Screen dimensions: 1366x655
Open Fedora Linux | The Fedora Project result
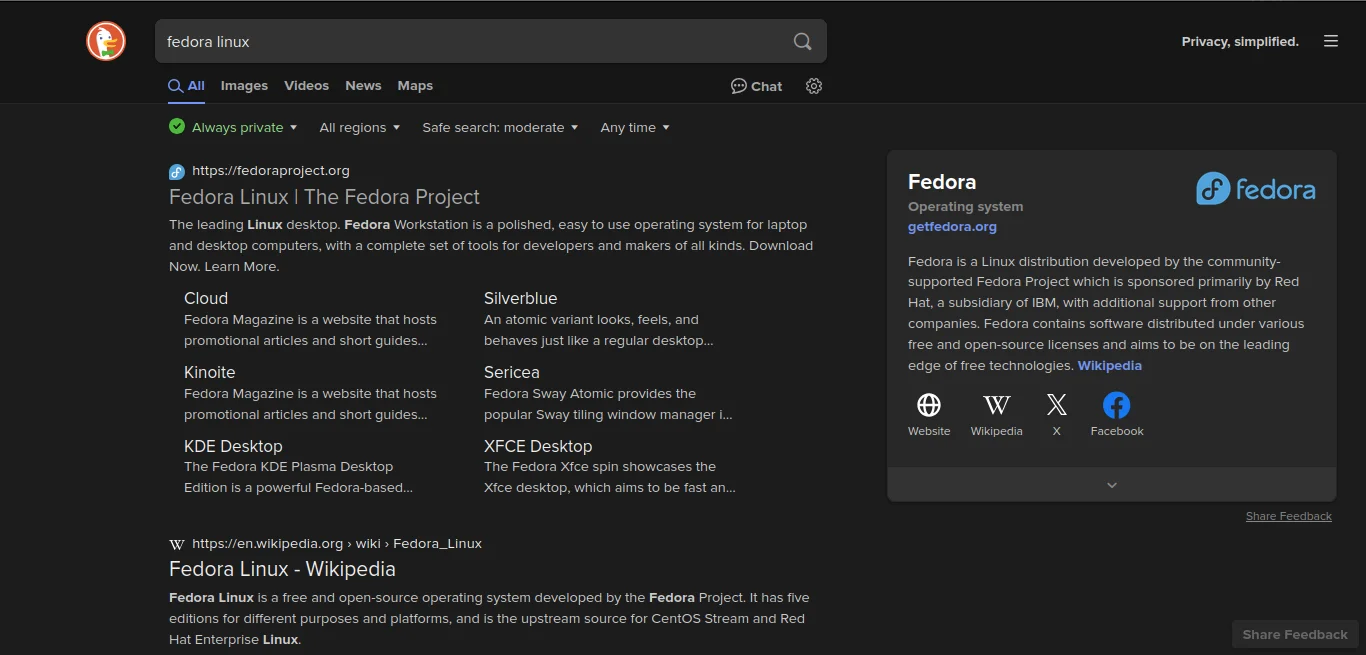click(x=324, y=197)
